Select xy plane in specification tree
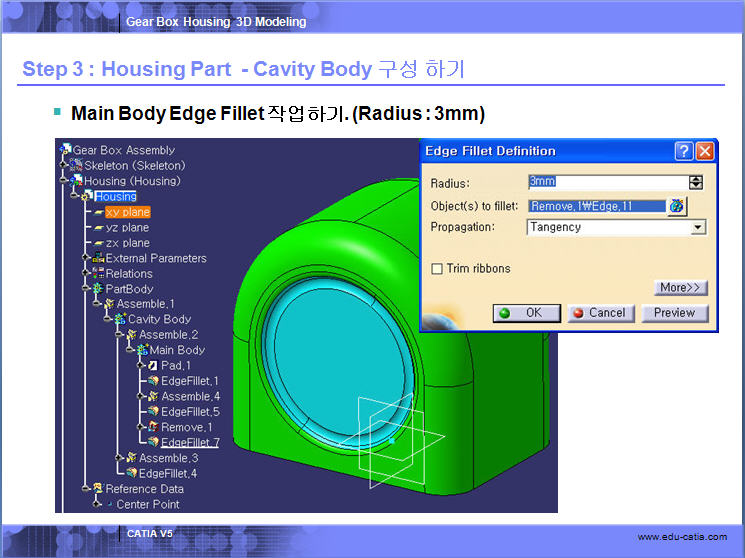Screen dimensions: 745x558 click(127, 212)
